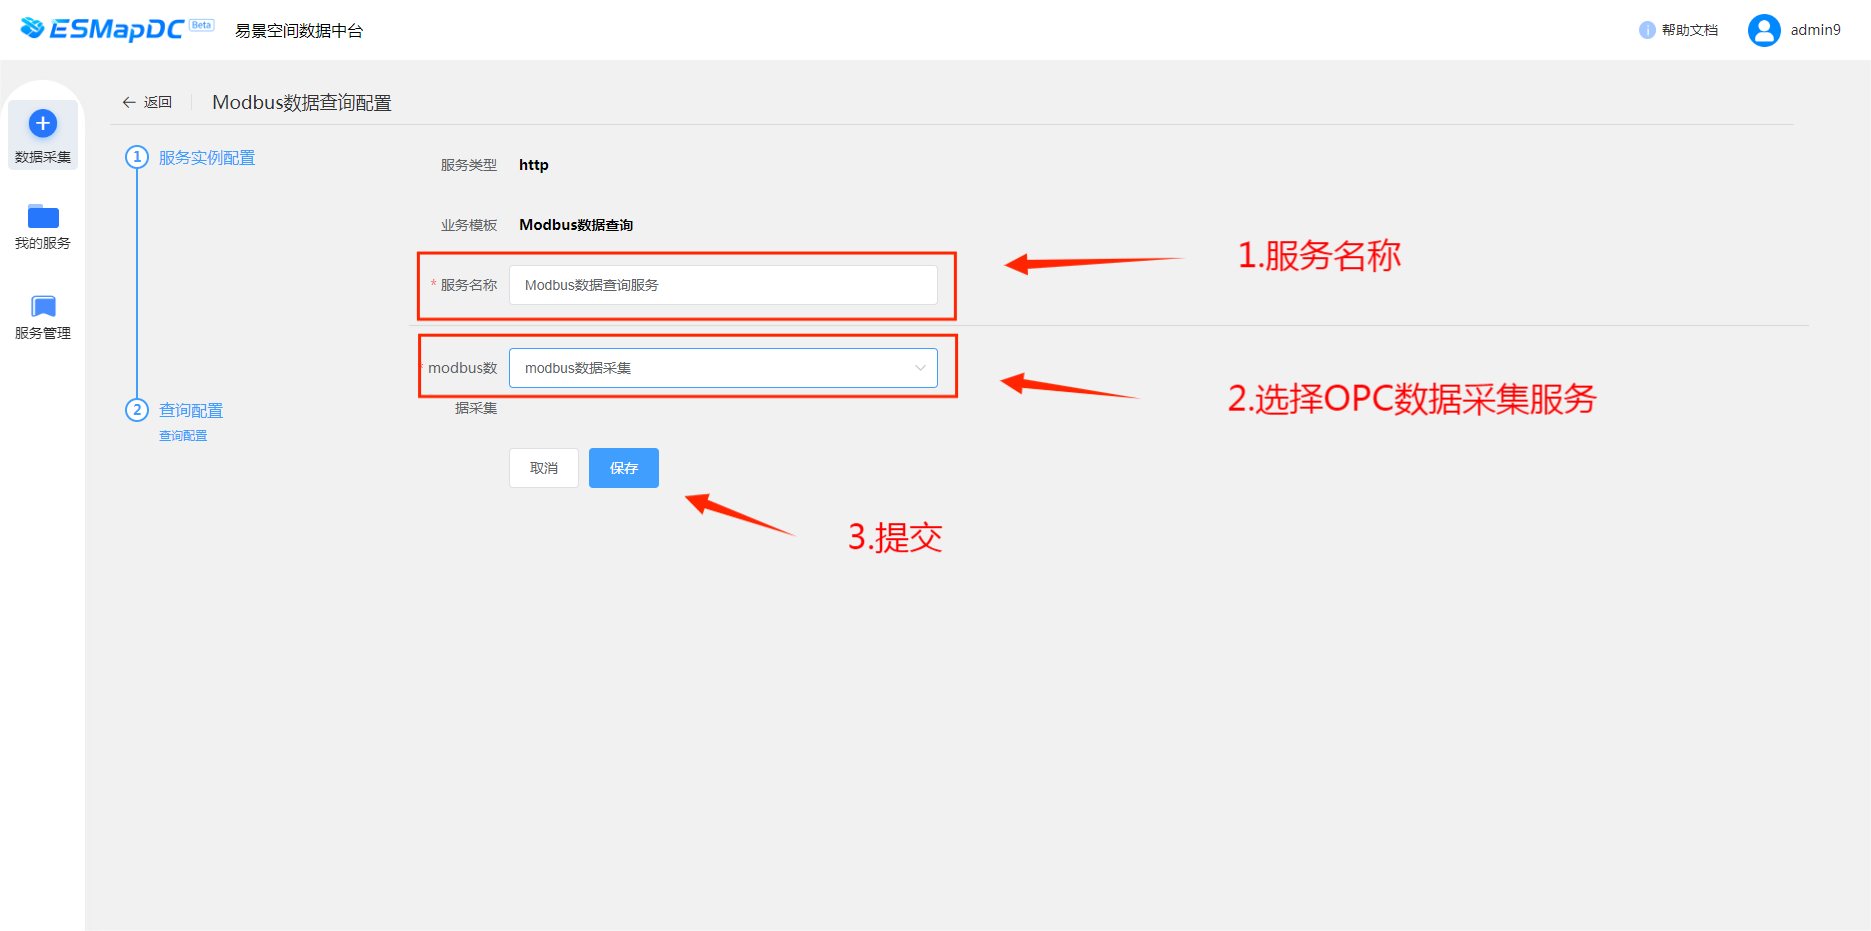Click the Beta badge
This screenshot has height=931, width=1871.
202,25
